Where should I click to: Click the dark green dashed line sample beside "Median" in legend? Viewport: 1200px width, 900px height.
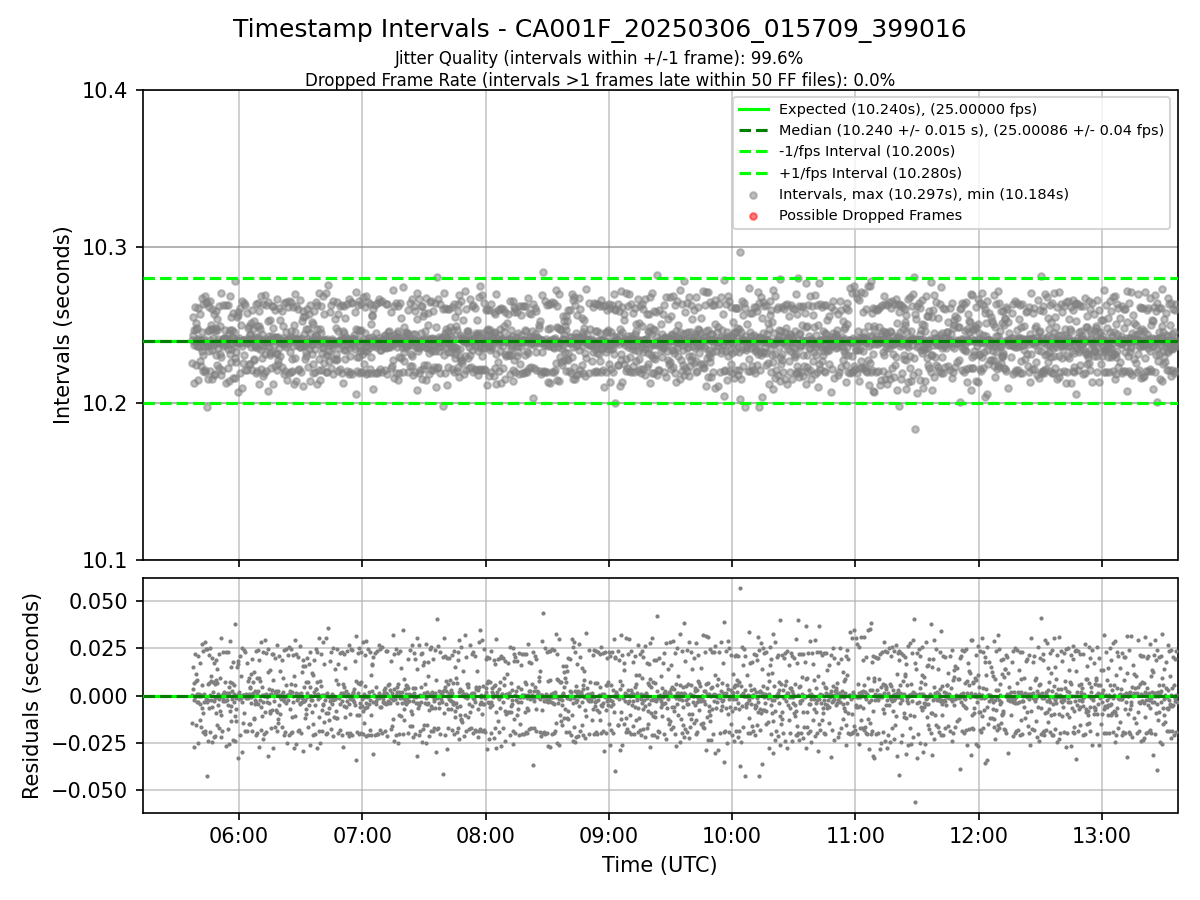[754, 130]
